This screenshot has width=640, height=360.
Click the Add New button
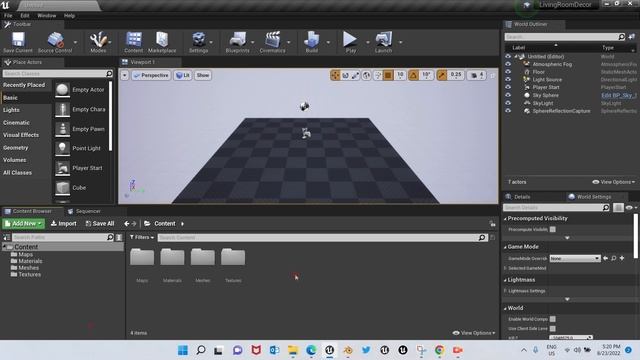coord(24,224)
